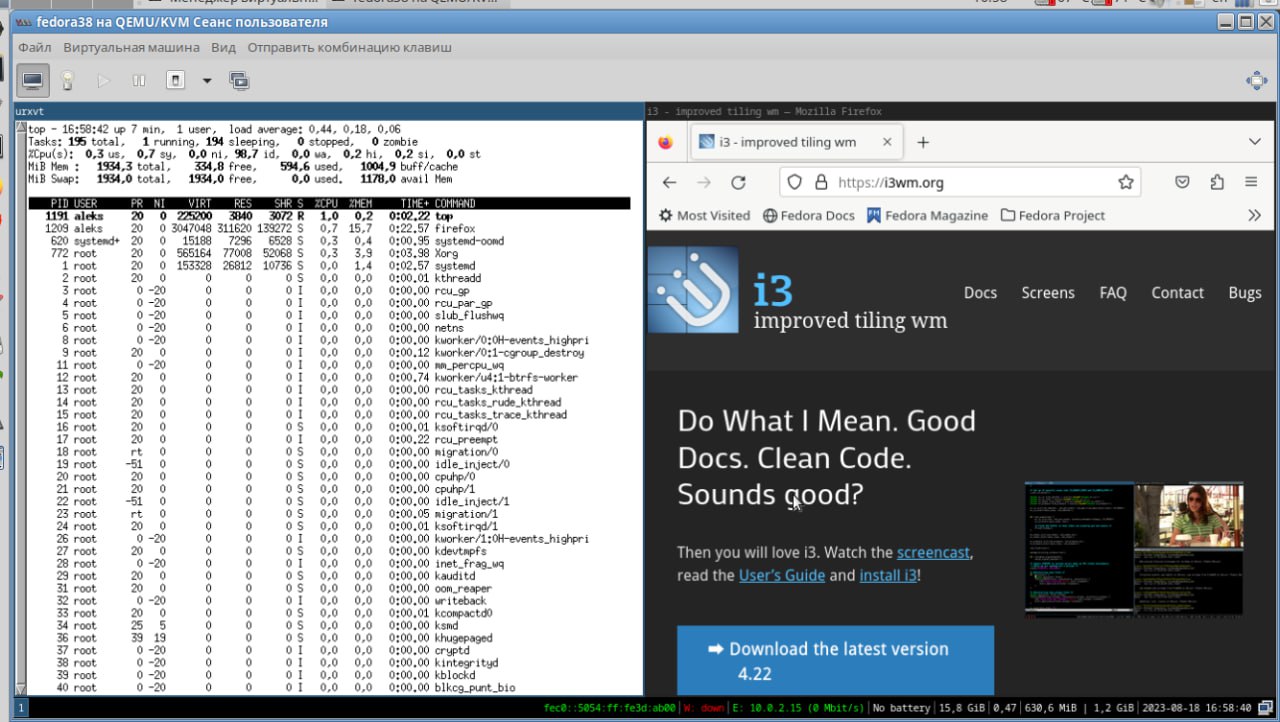This screenshot has height=722, width=1280.
Task: Click the Mozilla Firefox i3 window title bar
Action: [x=962, y=111]
